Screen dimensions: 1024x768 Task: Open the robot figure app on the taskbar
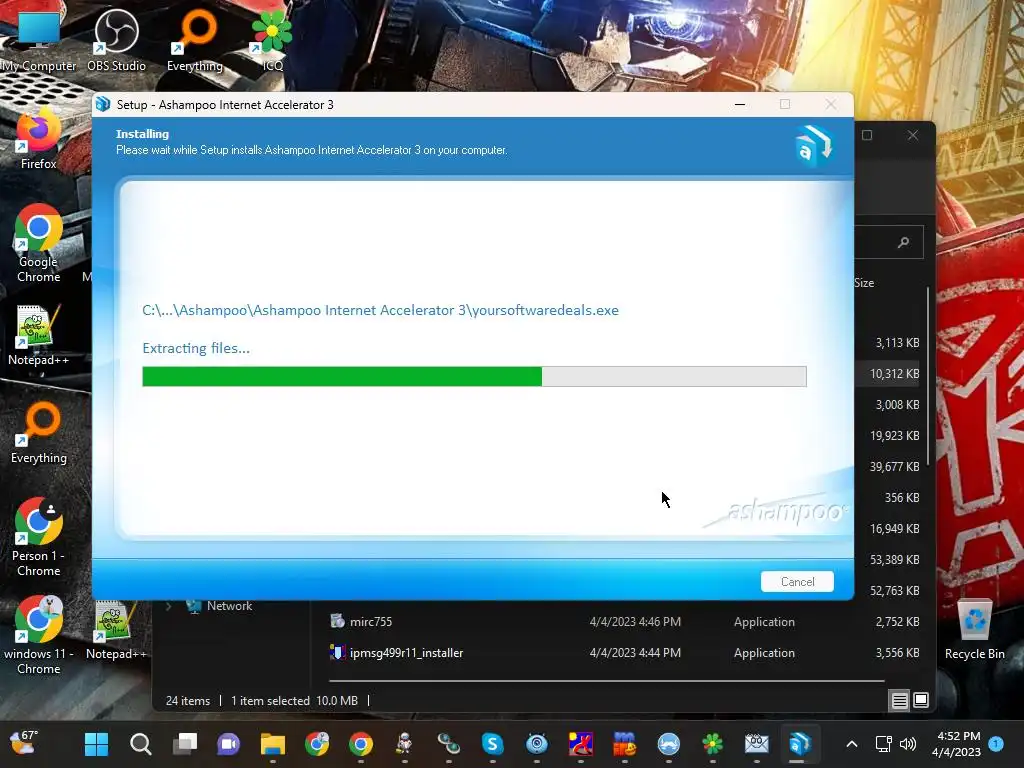[404, 744]
